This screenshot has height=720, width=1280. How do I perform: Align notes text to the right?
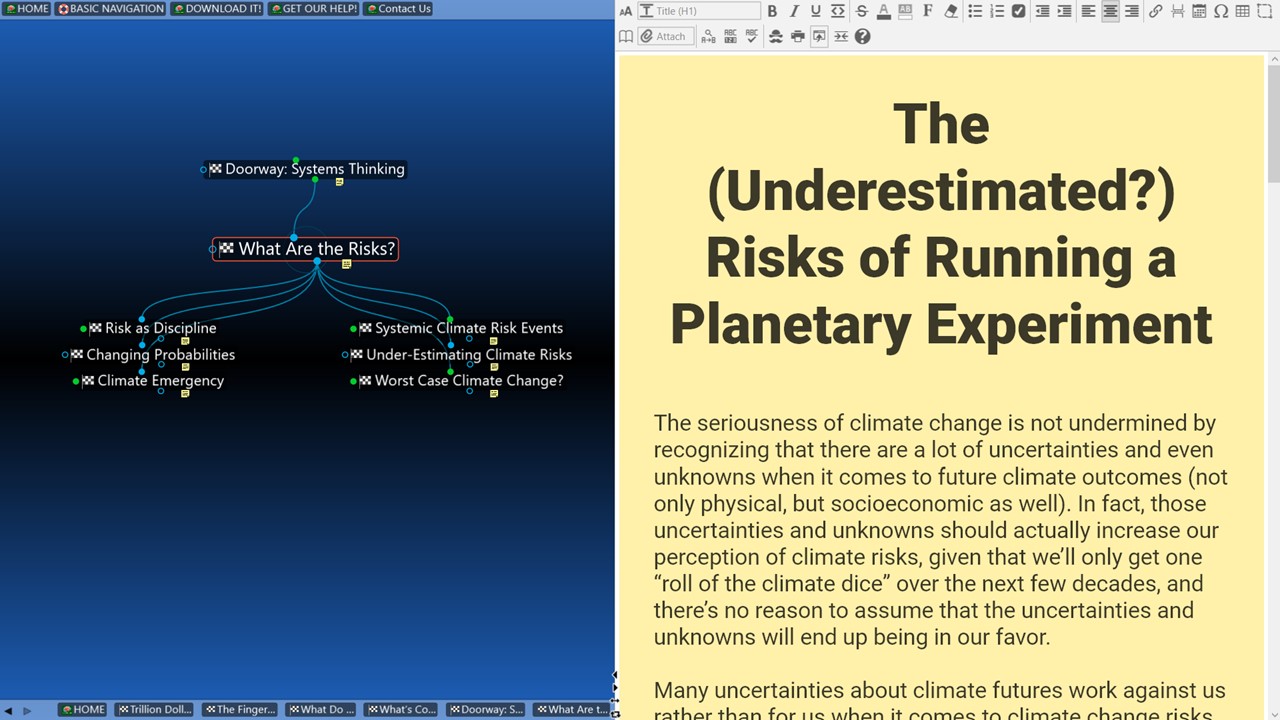(1132, 11)
